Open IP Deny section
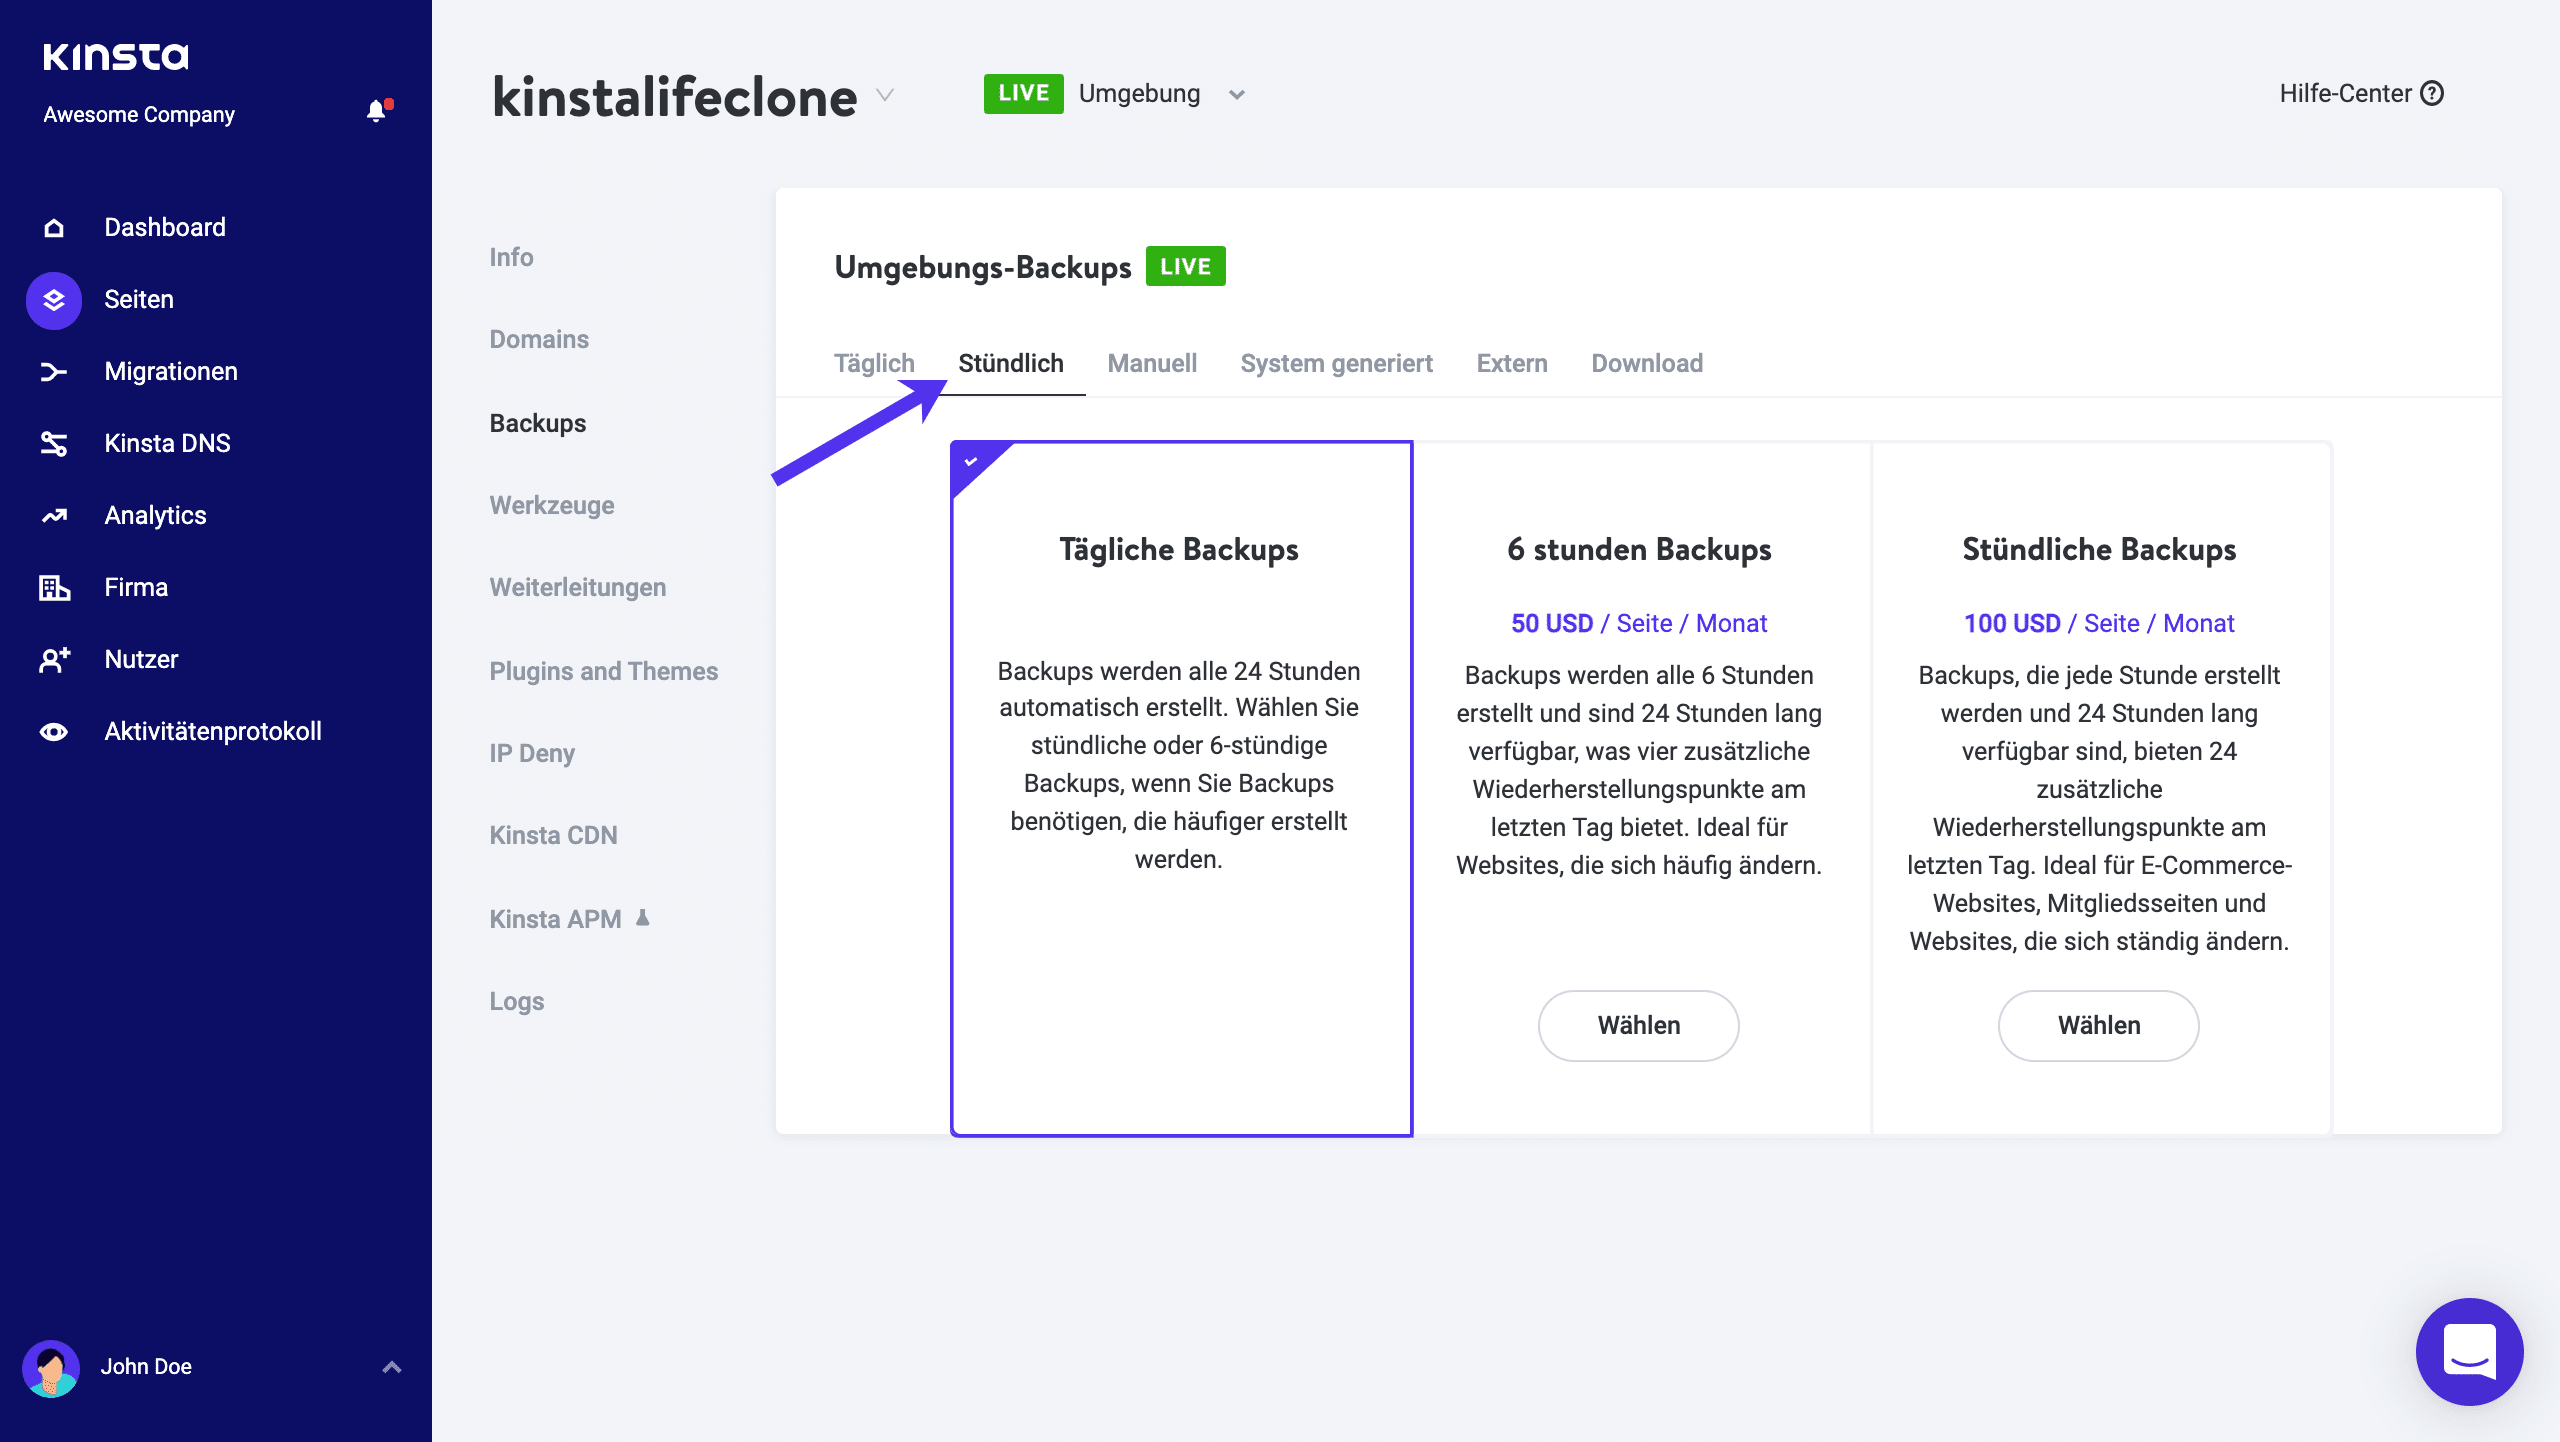Viewport: 2560px width, 1442px height. pos(532,754)
